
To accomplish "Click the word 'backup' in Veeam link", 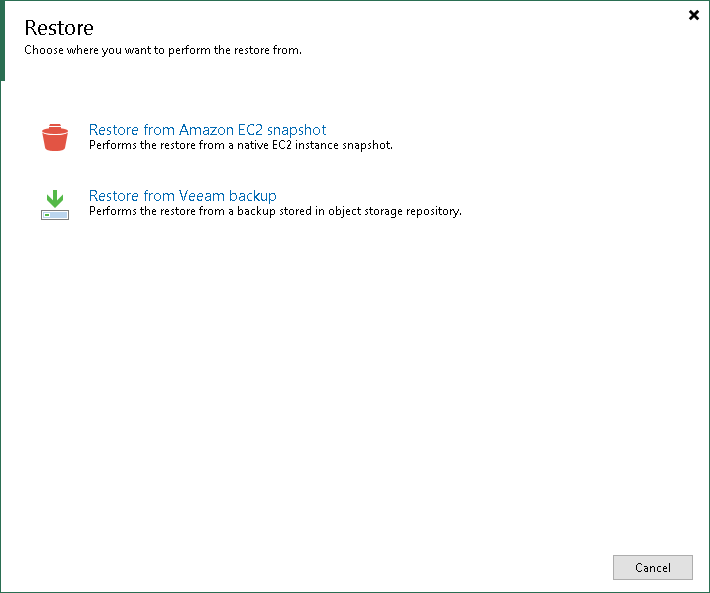I will (253, 196).
